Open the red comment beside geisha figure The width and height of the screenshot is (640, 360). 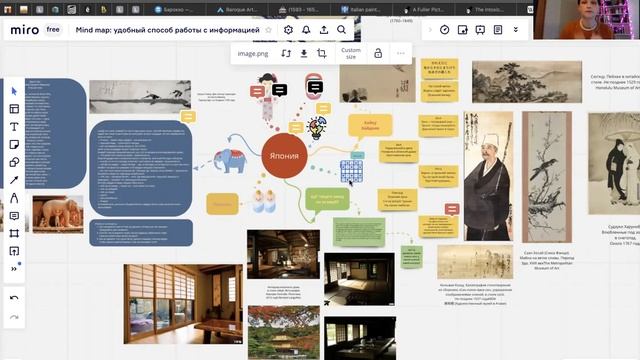(257, 92)
